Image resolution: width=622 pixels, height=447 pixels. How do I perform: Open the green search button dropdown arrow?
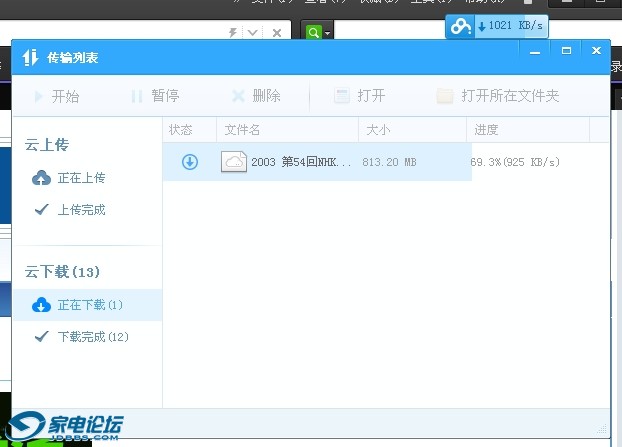coord(328,33)
